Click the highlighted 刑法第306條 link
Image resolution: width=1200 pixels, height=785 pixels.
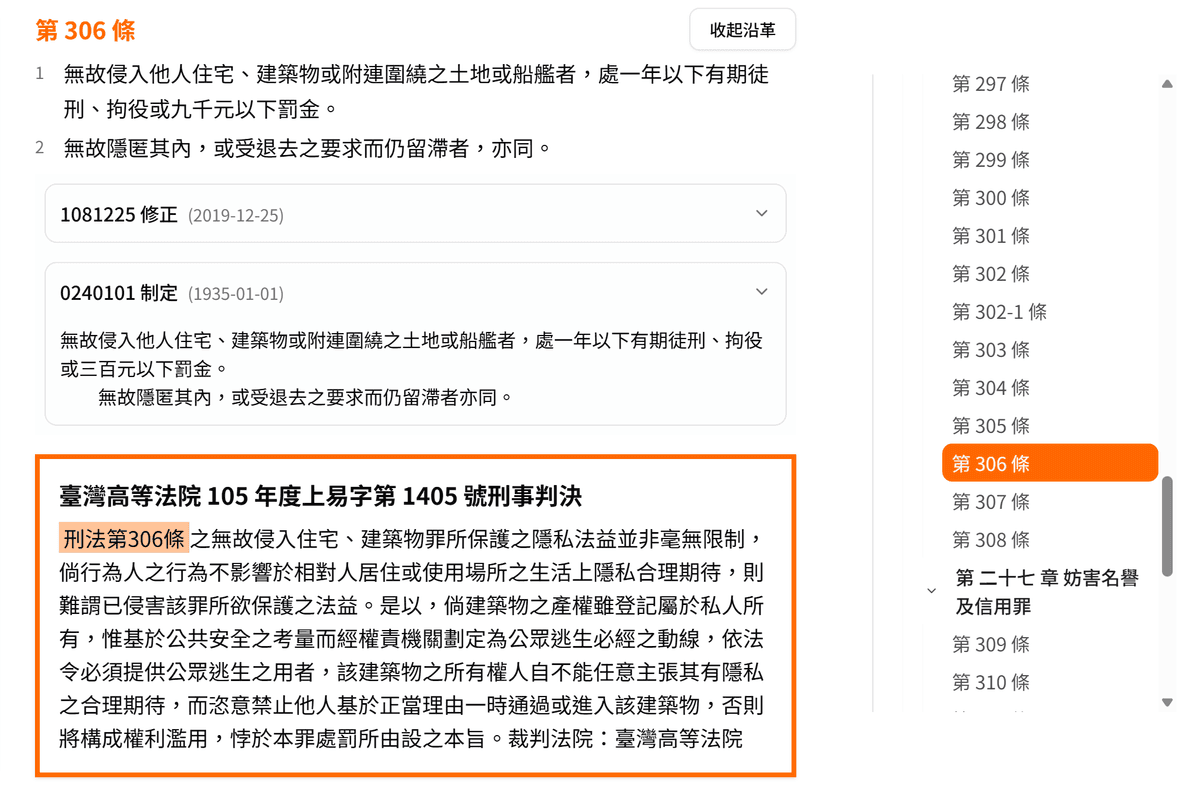tap(124, 540)
